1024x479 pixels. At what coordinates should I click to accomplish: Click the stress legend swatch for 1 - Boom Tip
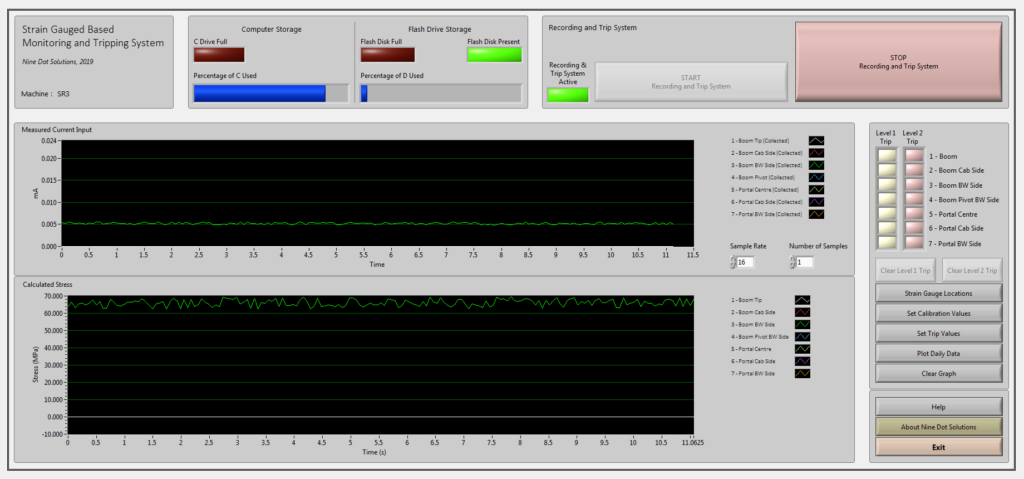(x=803, y=300)
